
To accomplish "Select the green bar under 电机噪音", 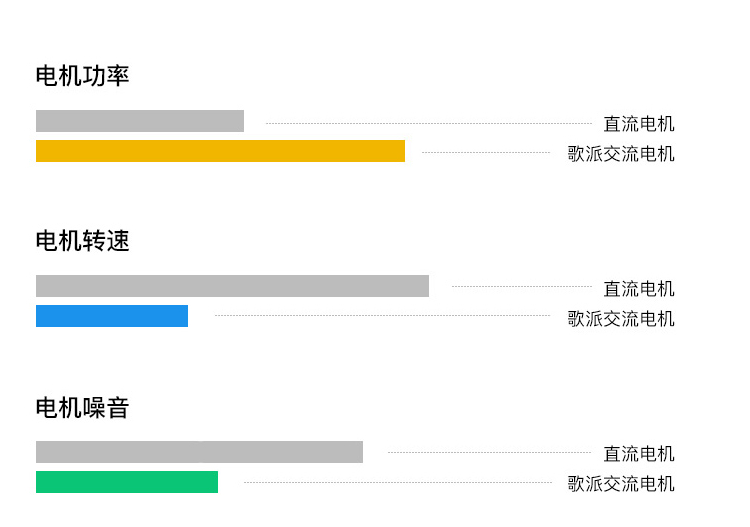I will click(127, 482).
